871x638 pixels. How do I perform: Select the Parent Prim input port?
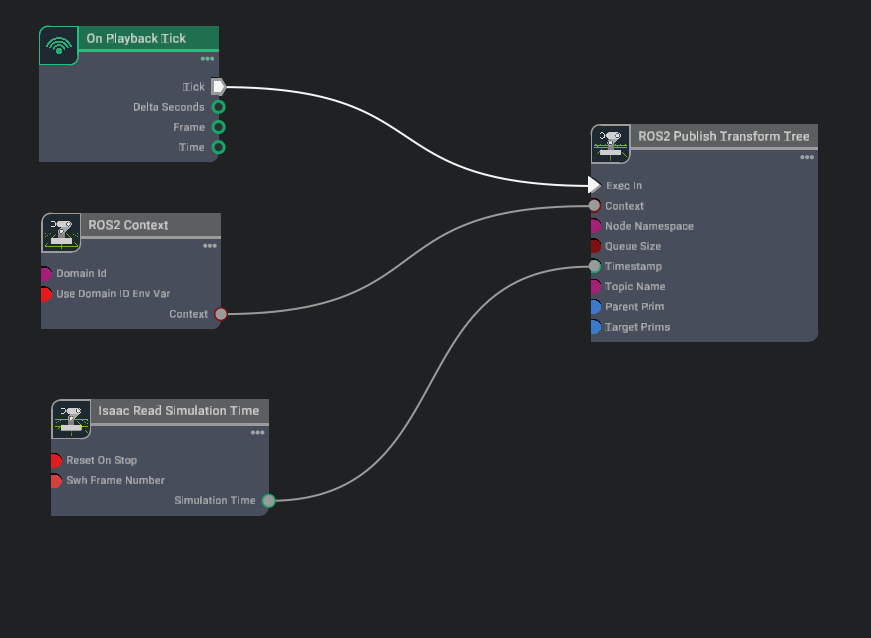click(x=595, y=307)
